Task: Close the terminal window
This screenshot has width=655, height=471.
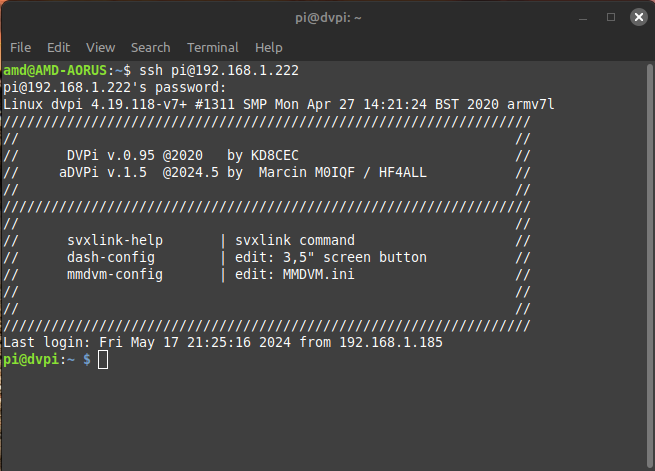Action: [639, 17]
